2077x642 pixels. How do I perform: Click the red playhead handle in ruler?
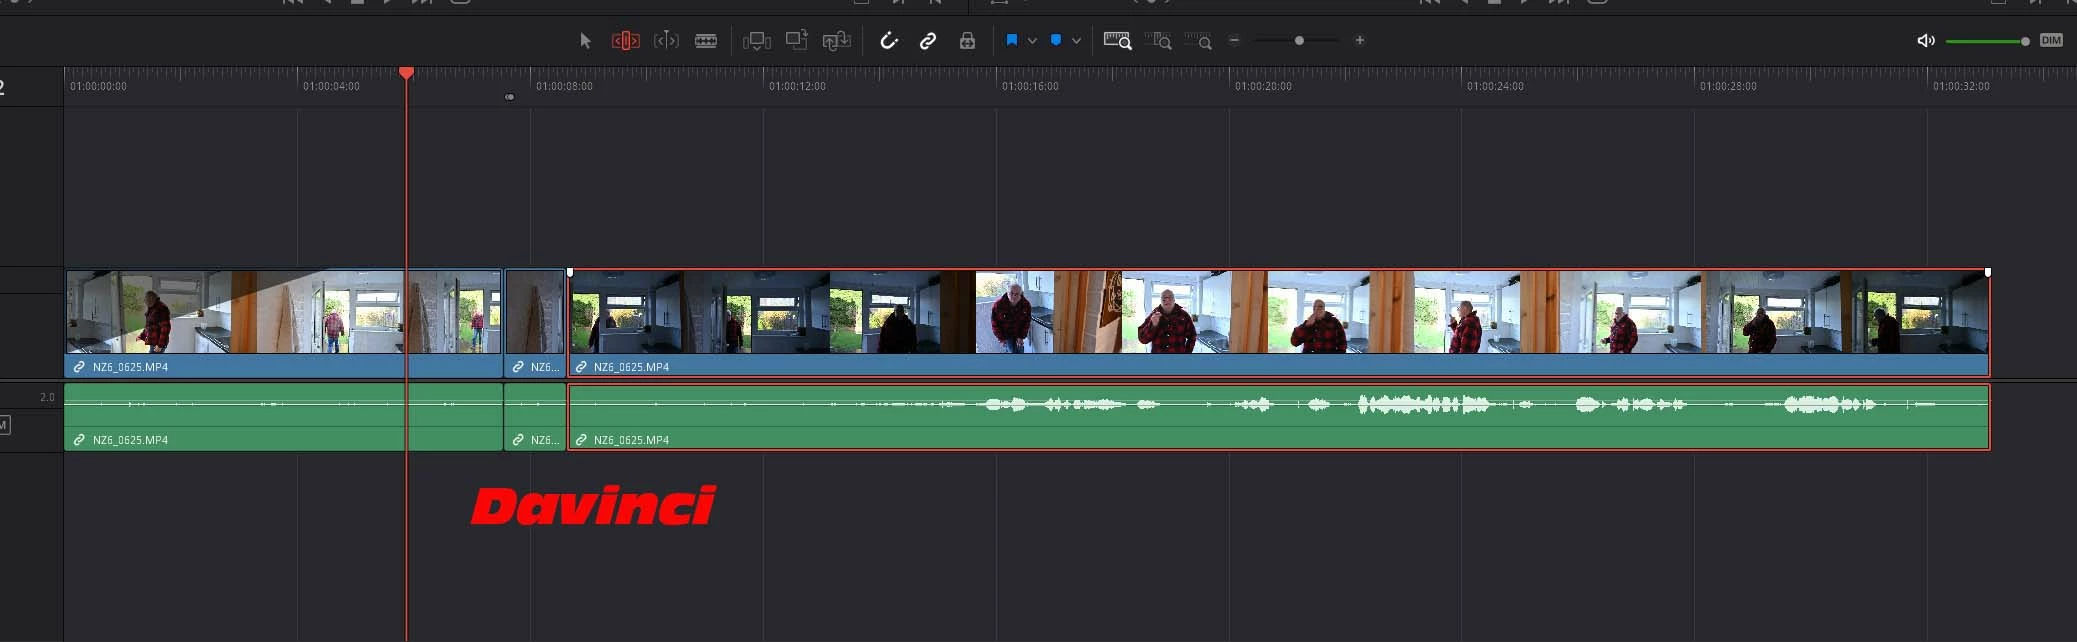click(406, 73)
